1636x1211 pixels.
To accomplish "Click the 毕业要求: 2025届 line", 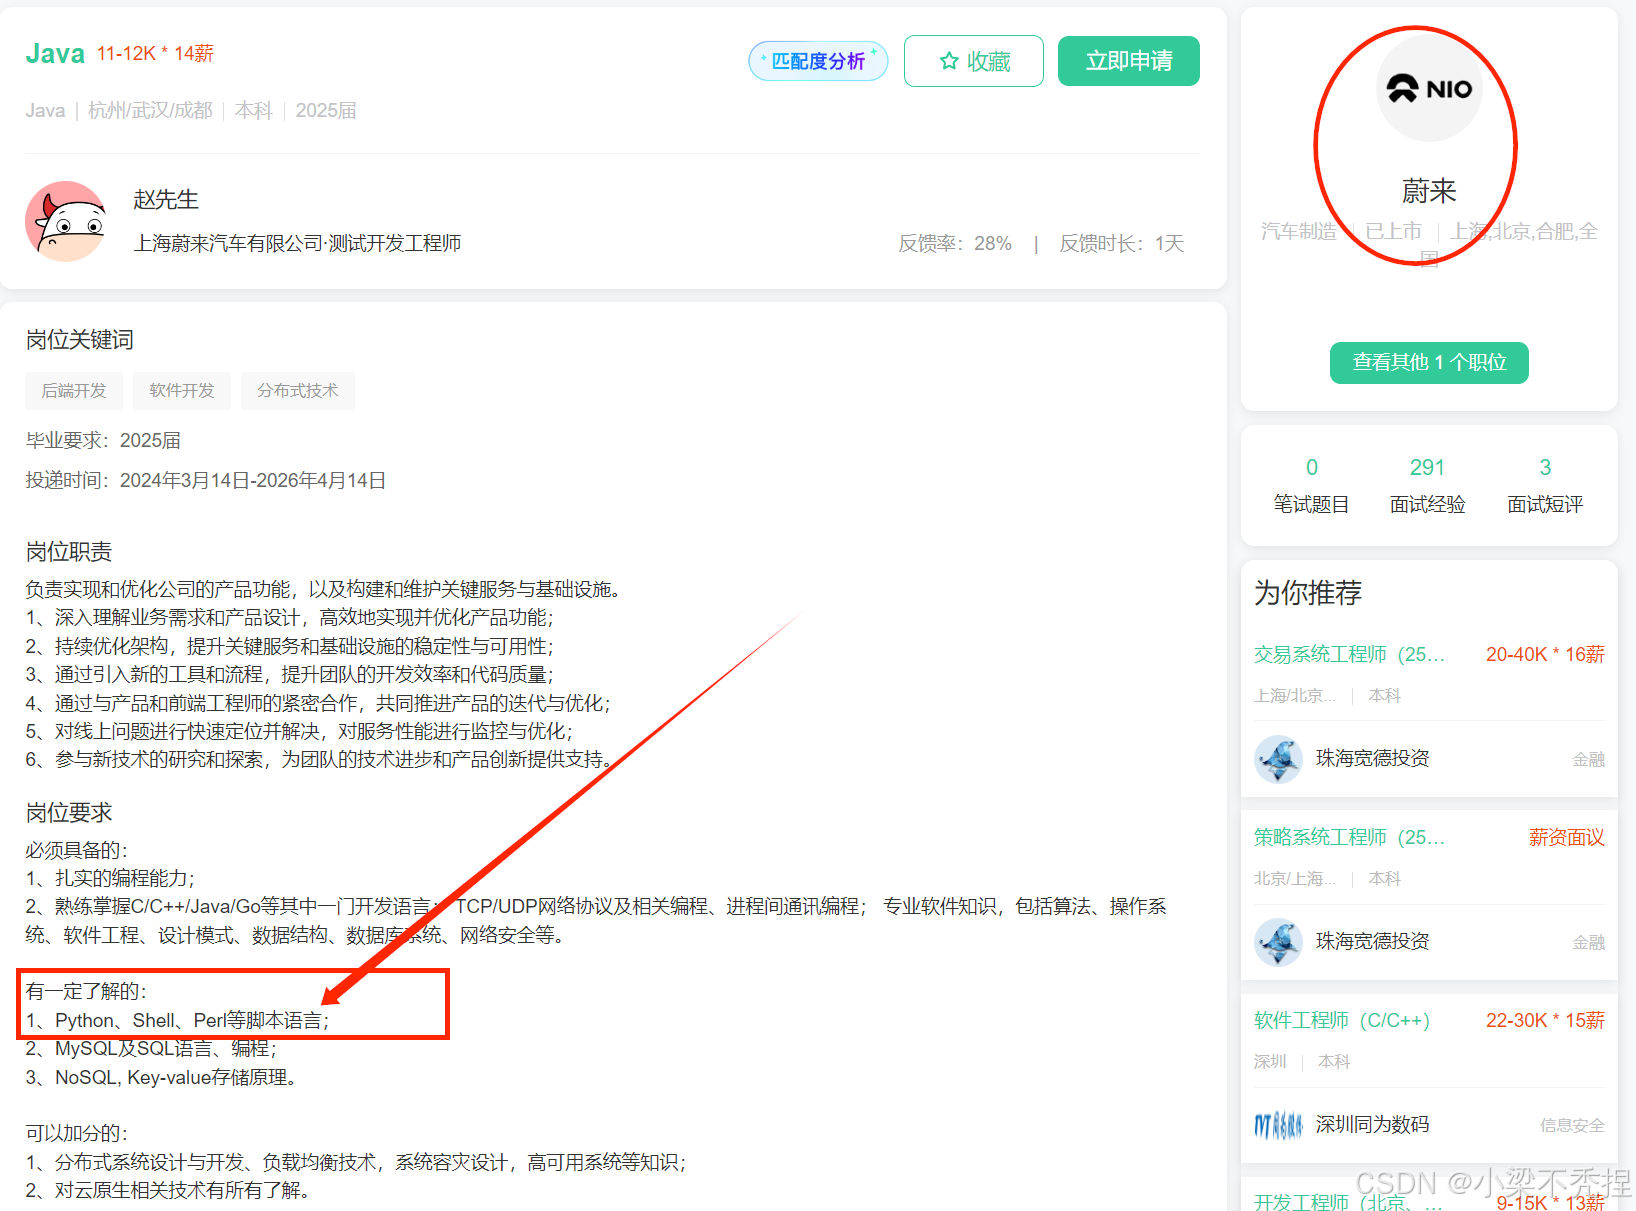I will pos(103,441).
